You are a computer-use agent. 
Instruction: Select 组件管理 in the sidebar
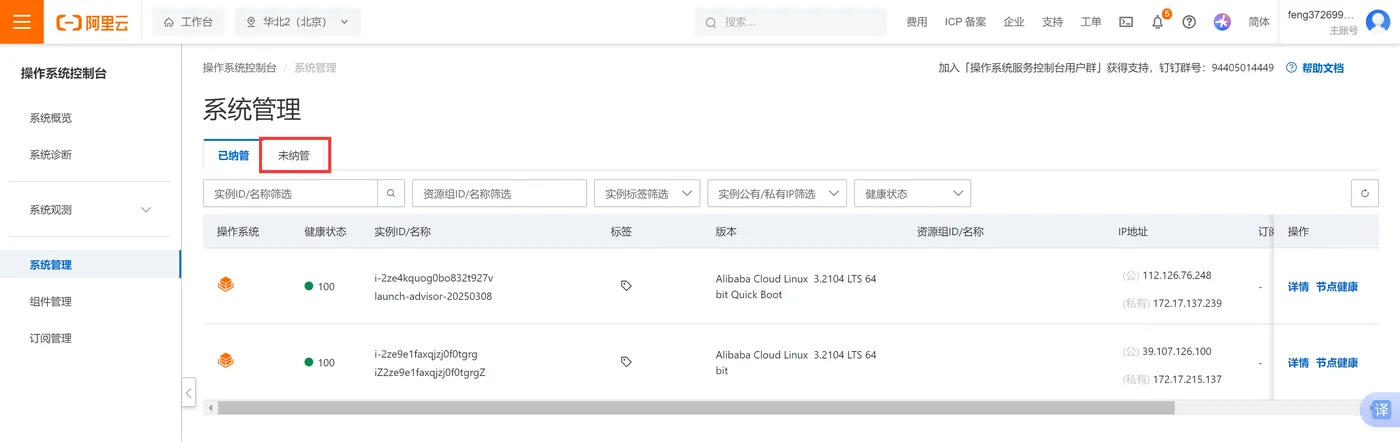[51, 301]
